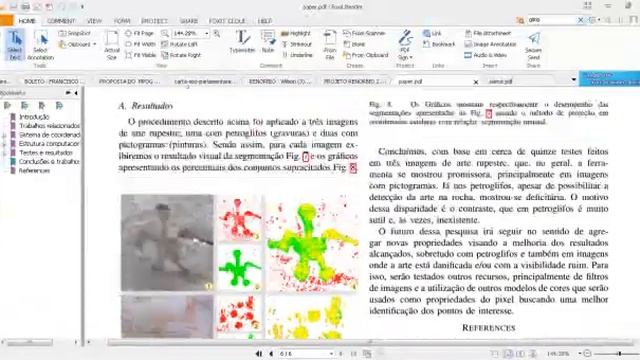
Task: Open the page number dropdown
Action: [331, 353]
